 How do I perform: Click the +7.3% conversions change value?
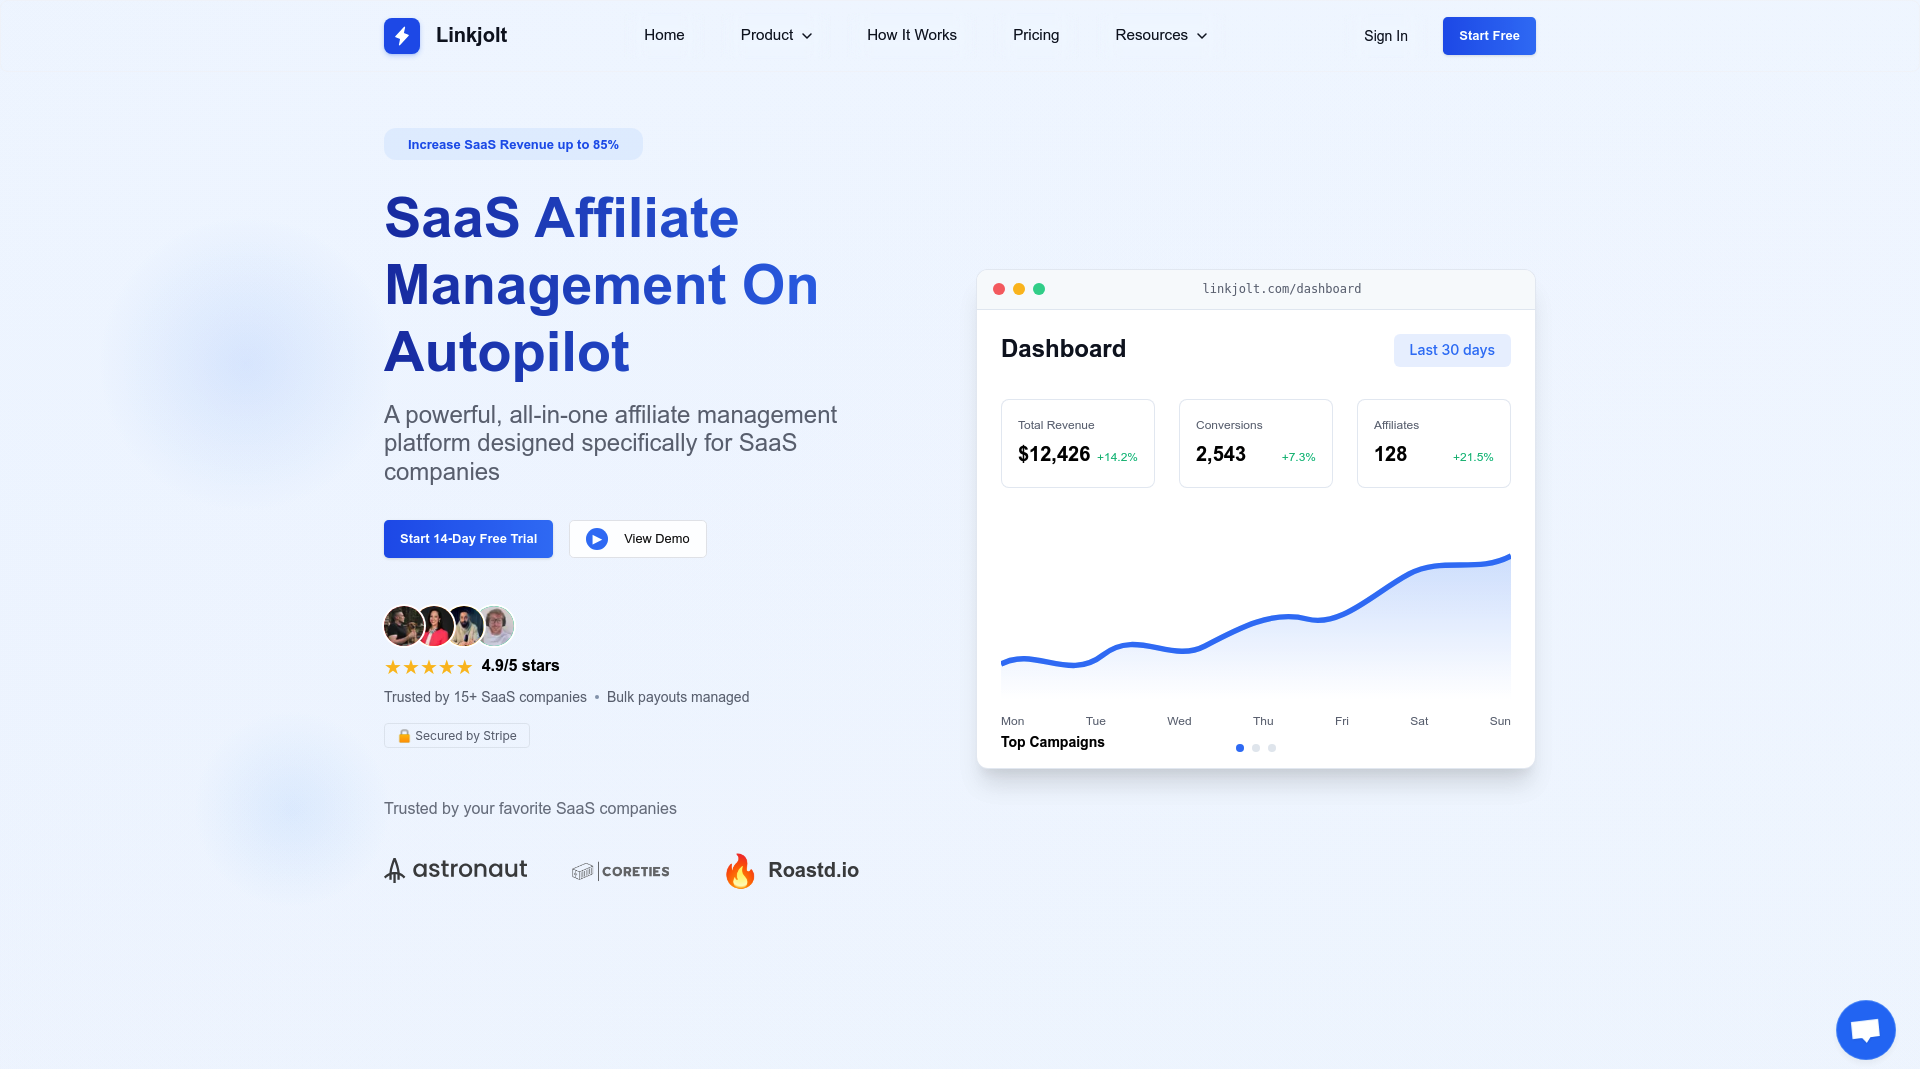1299,457
